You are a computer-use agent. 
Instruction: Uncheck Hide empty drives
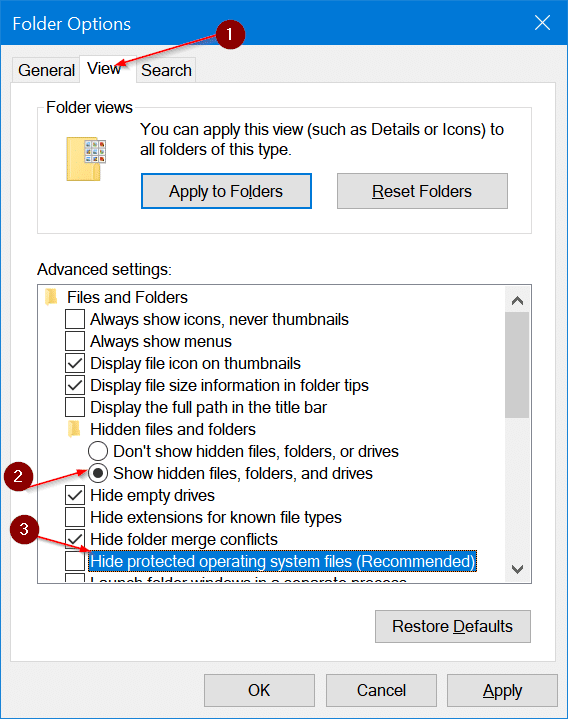pos(75,495)
